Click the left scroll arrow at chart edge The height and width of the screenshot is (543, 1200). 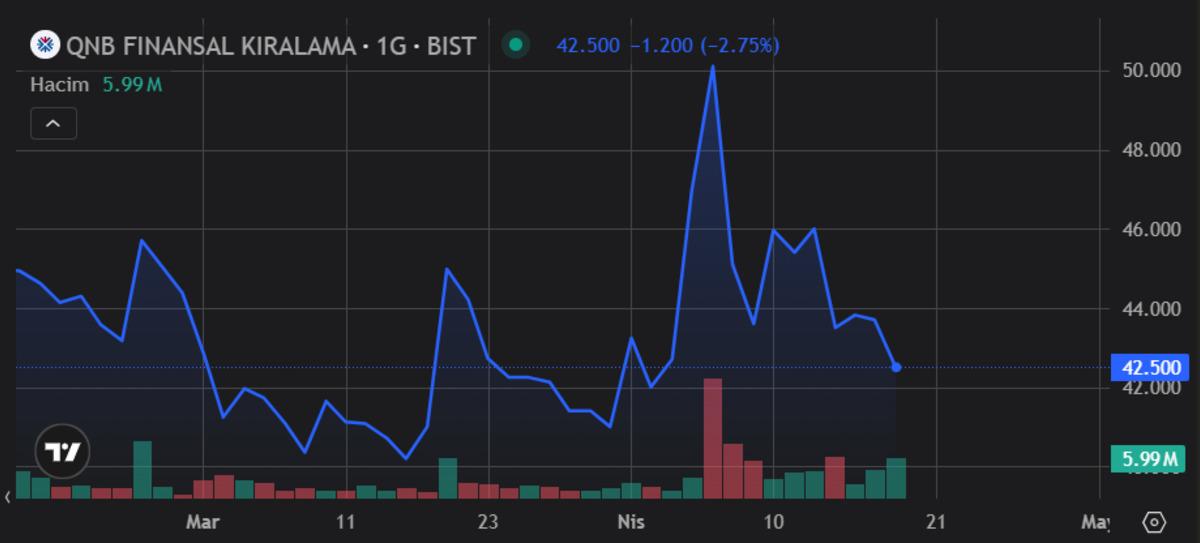point(8,495)
